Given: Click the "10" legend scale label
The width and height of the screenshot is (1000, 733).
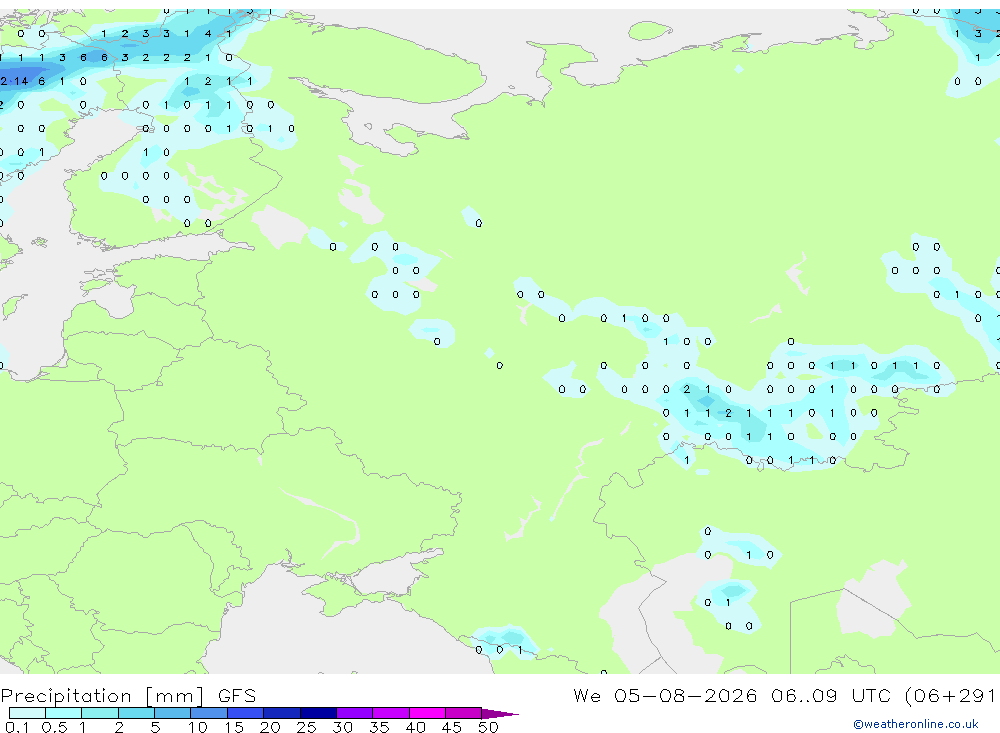Looking at the screenshot, I should coord(197,727).
